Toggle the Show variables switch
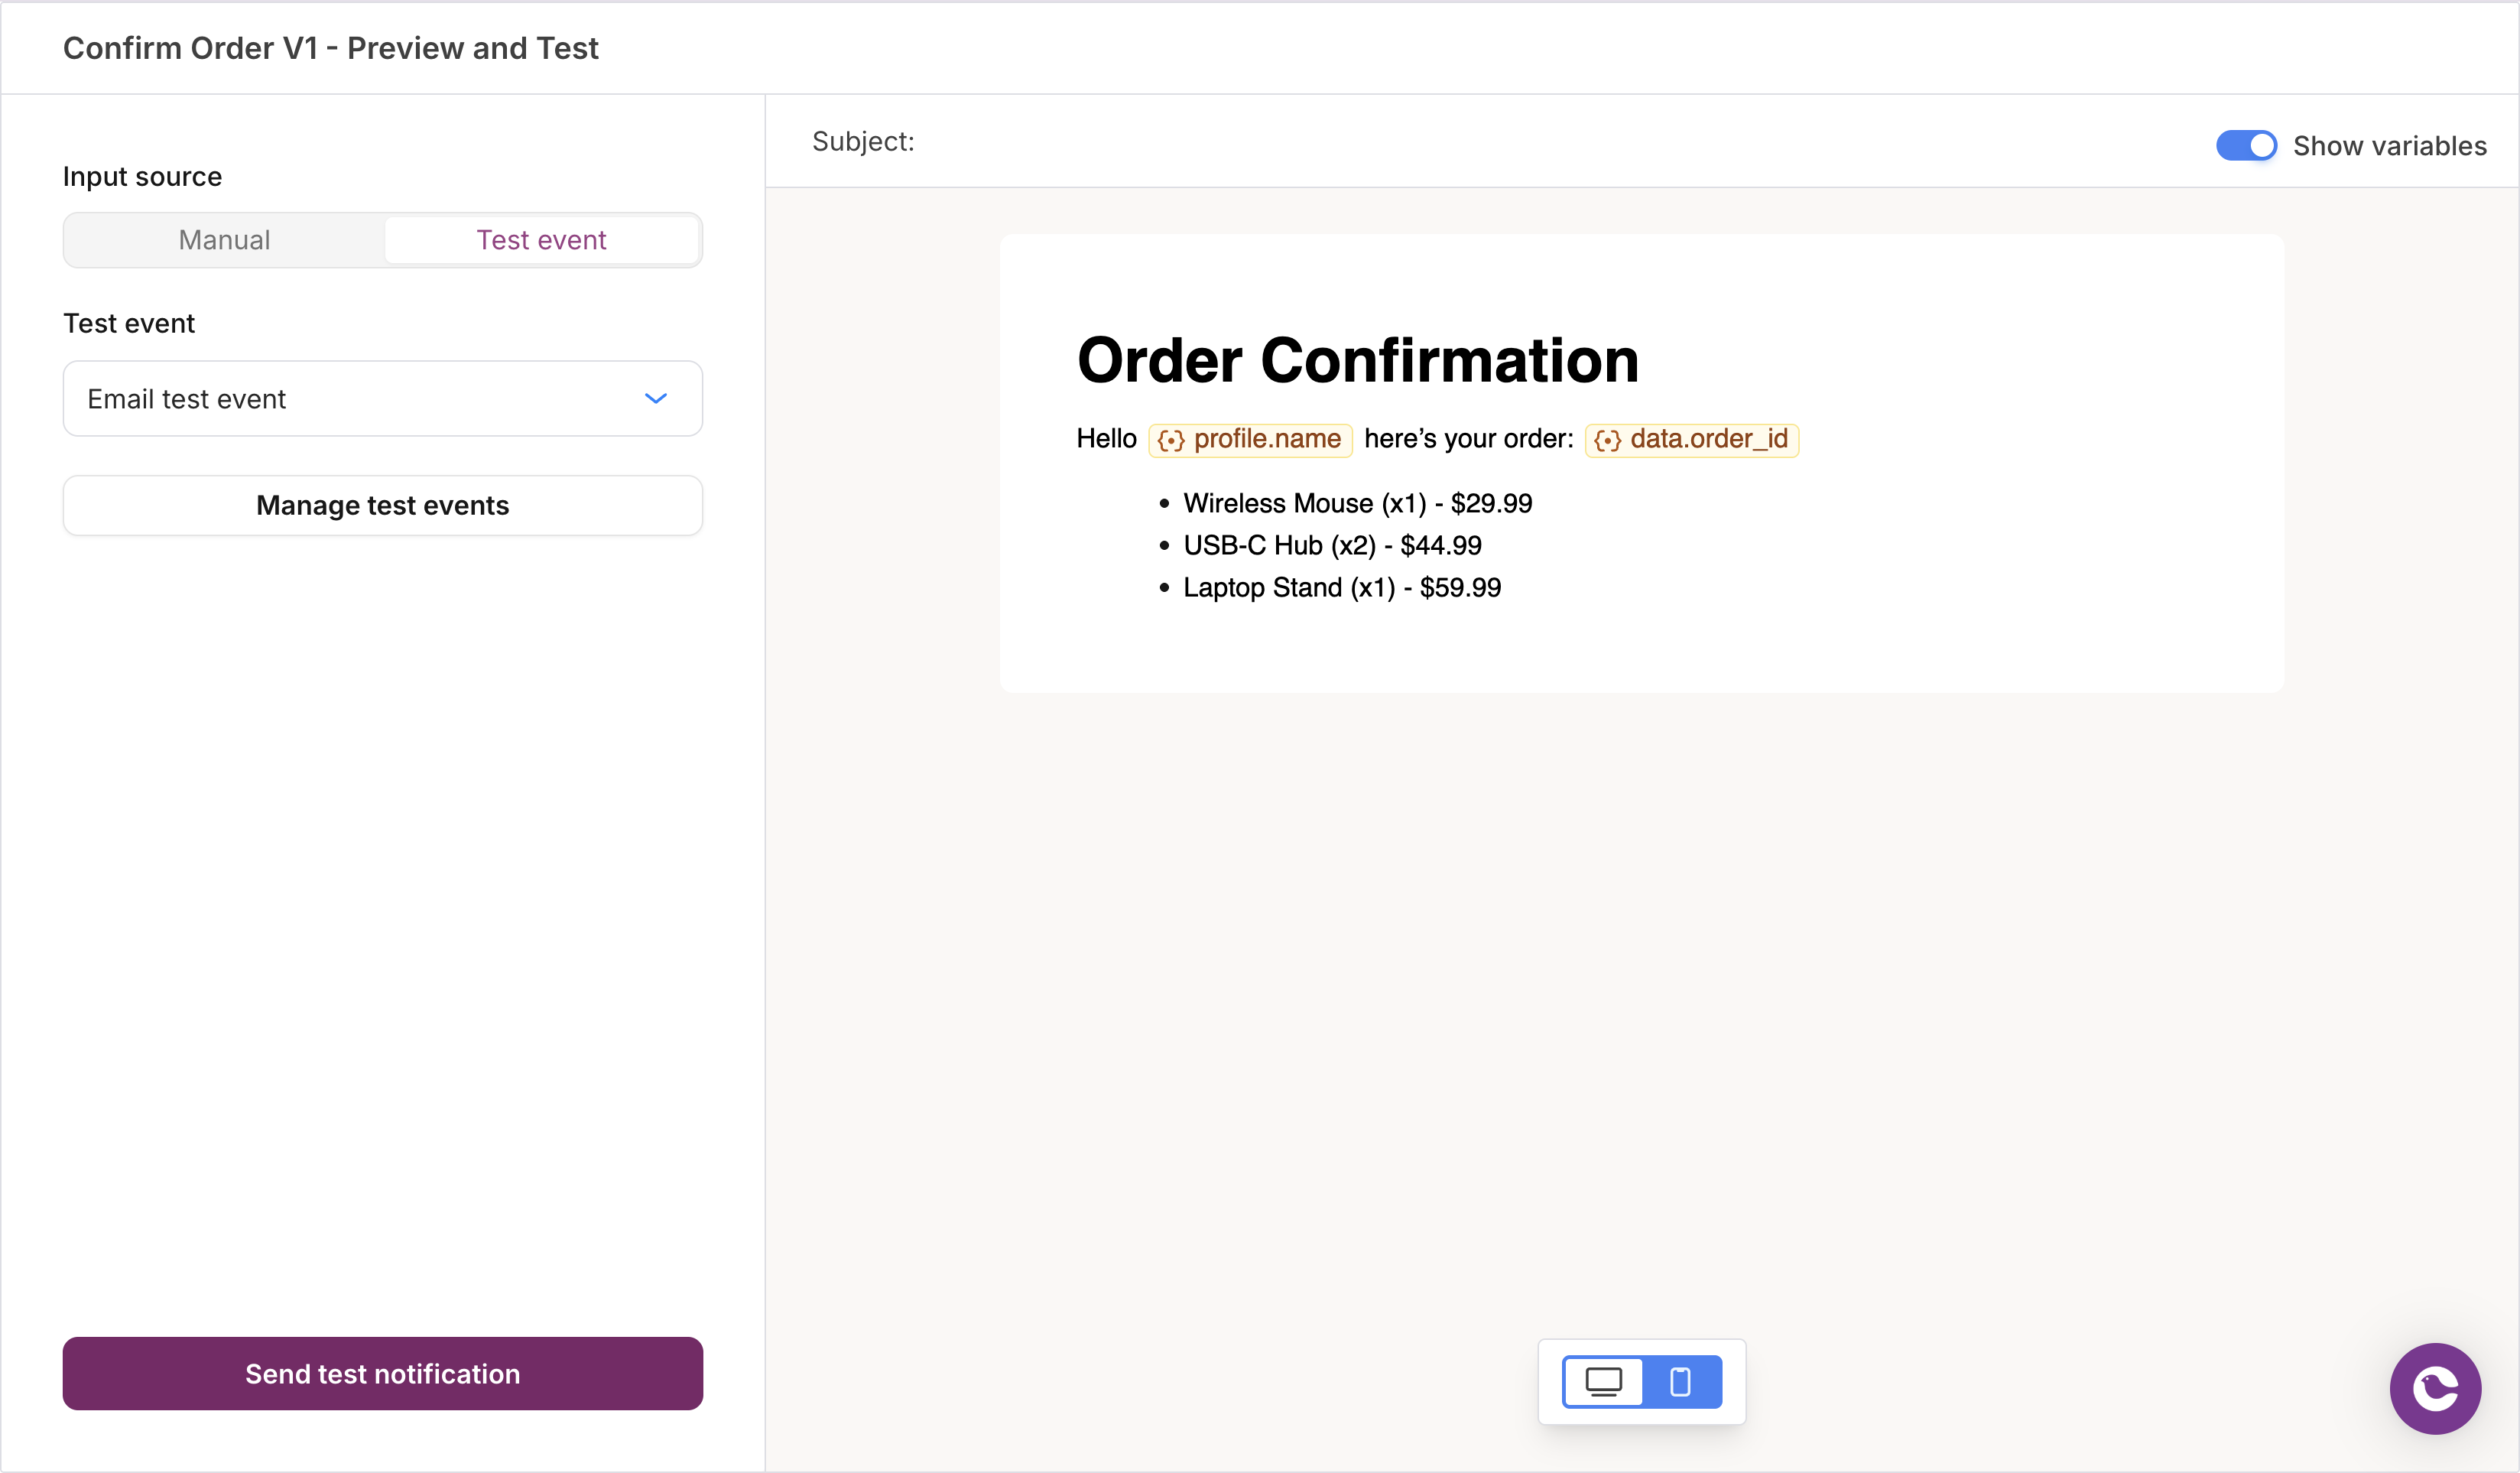Viewport: 2520px width, 1473px height. pyautogui.click(x=2246, y=145)
